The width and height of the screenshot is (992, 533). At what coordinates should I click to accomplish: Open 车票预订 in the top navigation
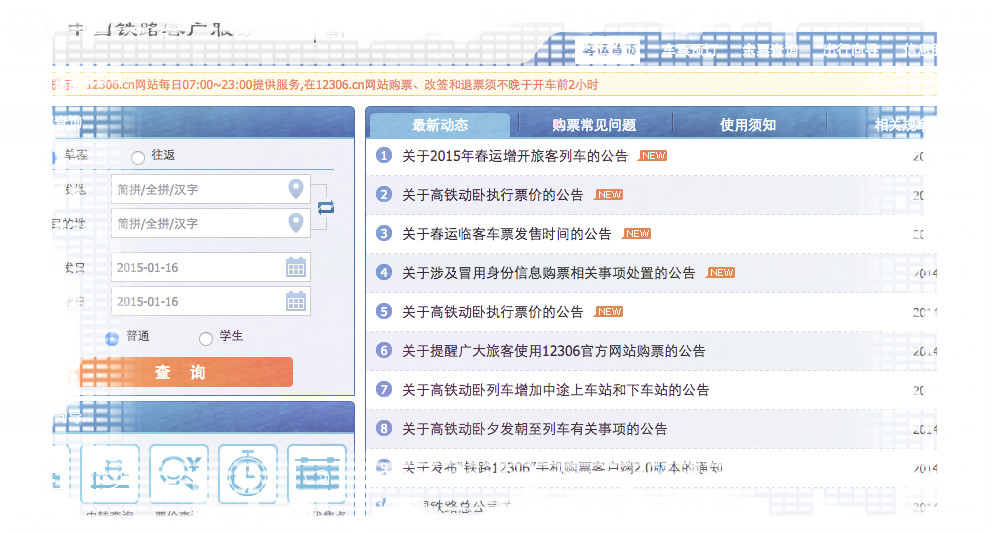[x=689, y=50]
